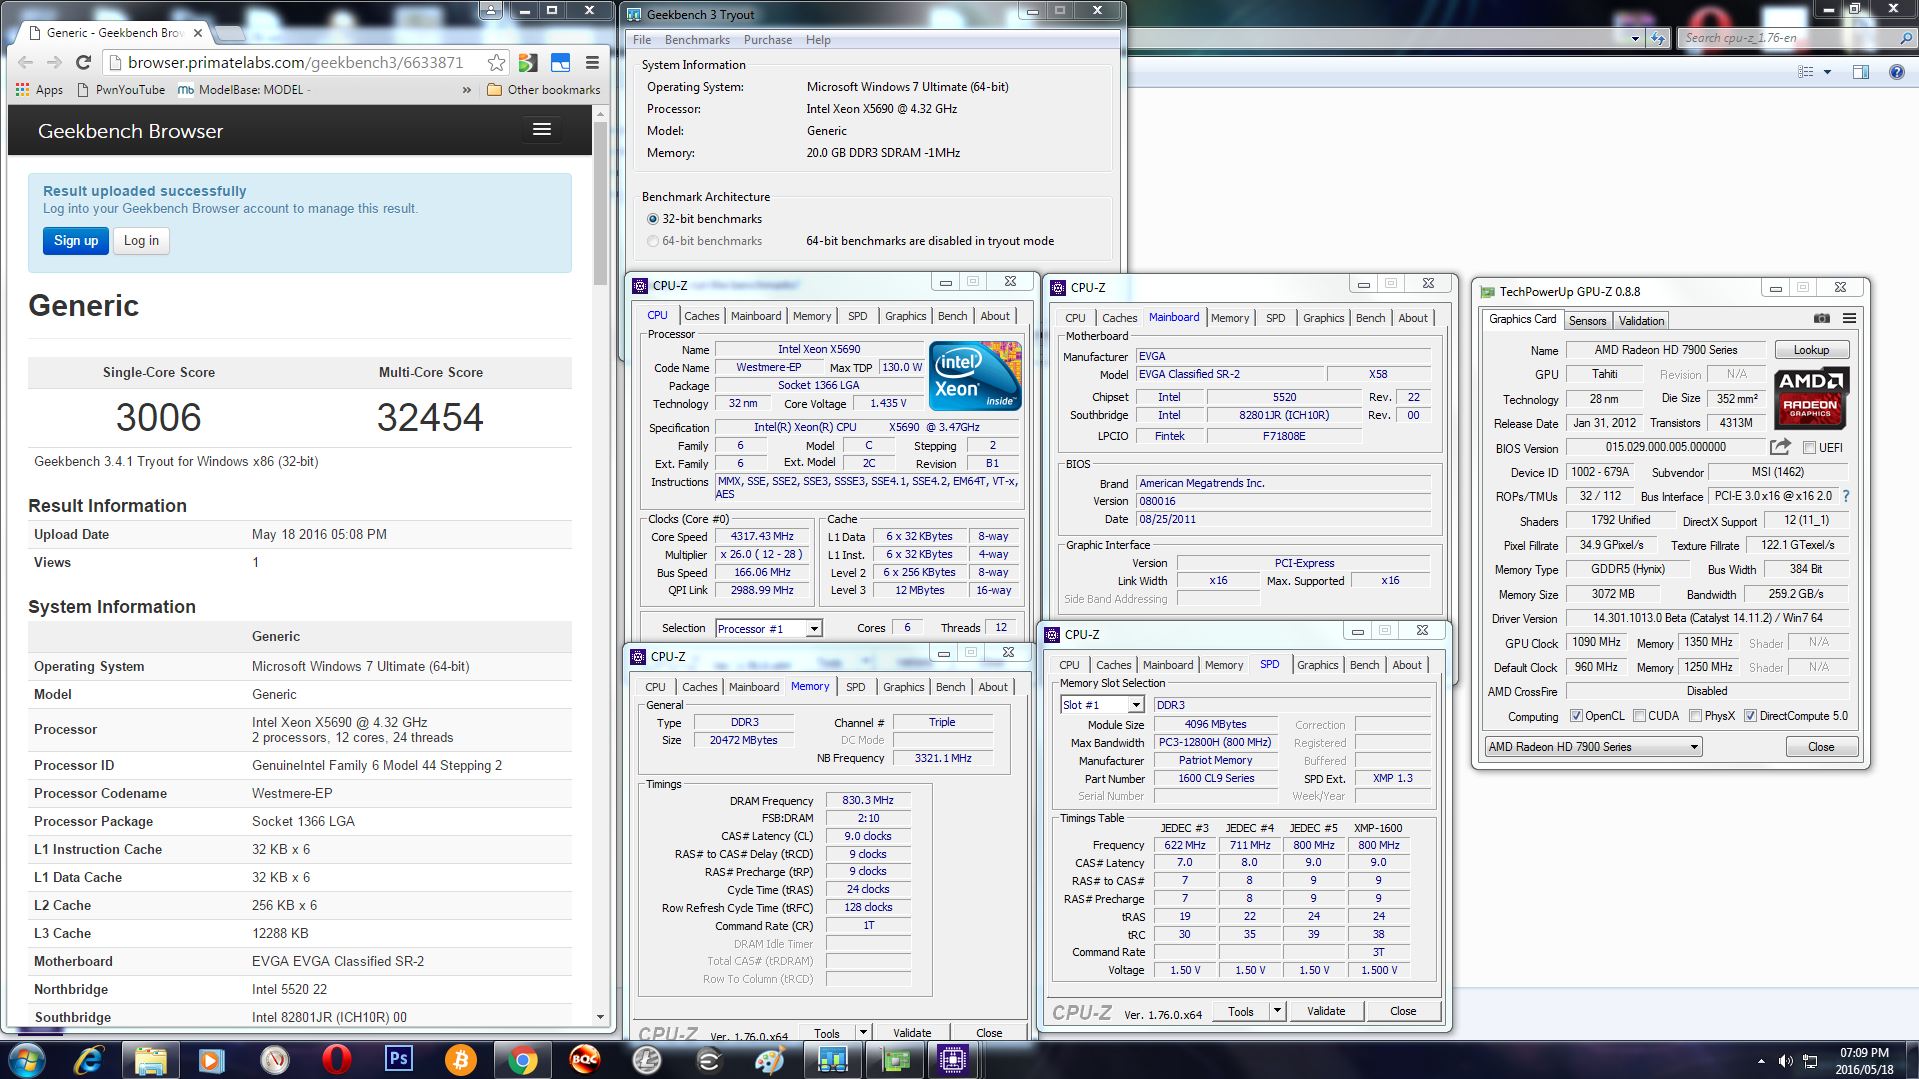
Task: Launch Internet Explorer from taskbar
Action: click(x=89, y=1060)
